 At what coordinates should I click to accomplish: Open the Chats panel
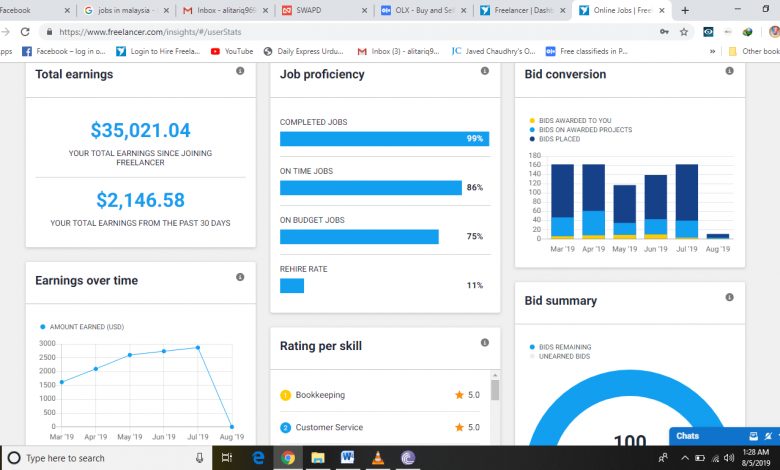point(687,436)
